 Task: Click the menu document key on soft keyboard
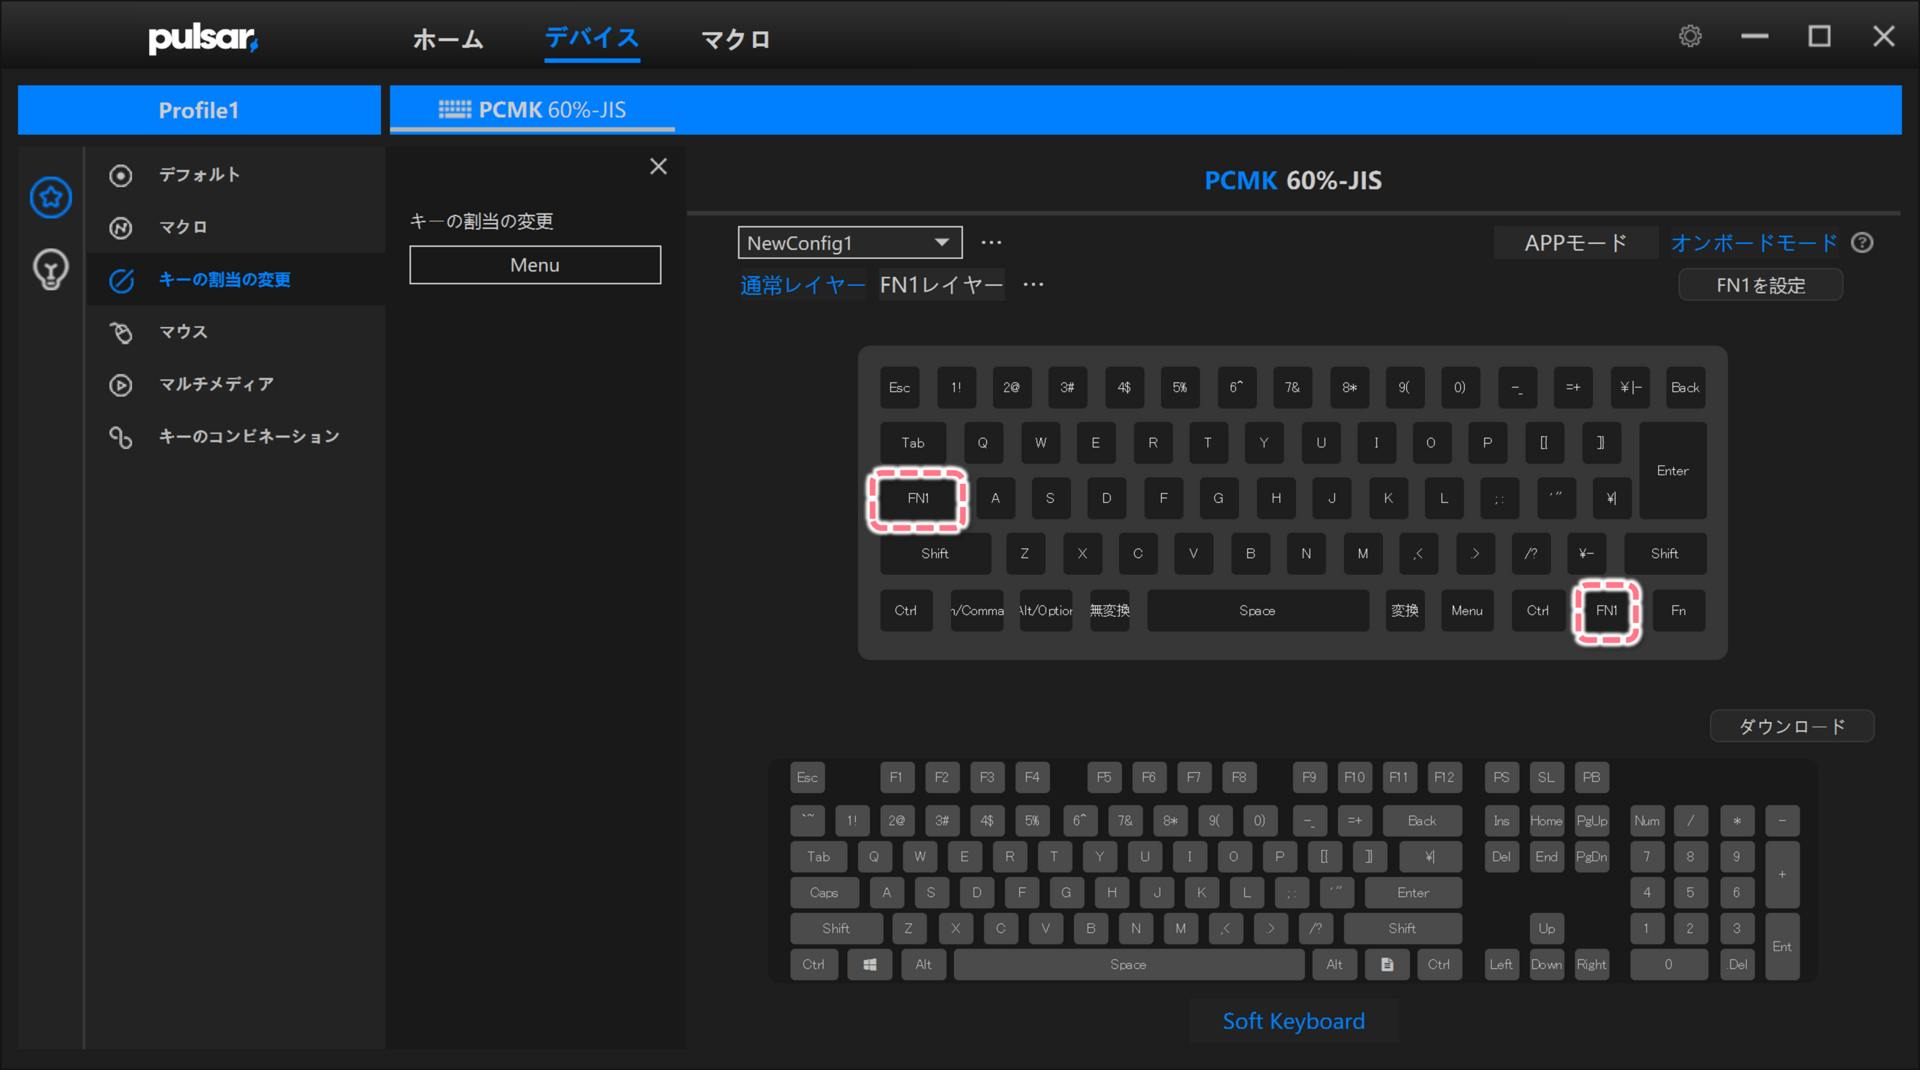click(1387, 965)
